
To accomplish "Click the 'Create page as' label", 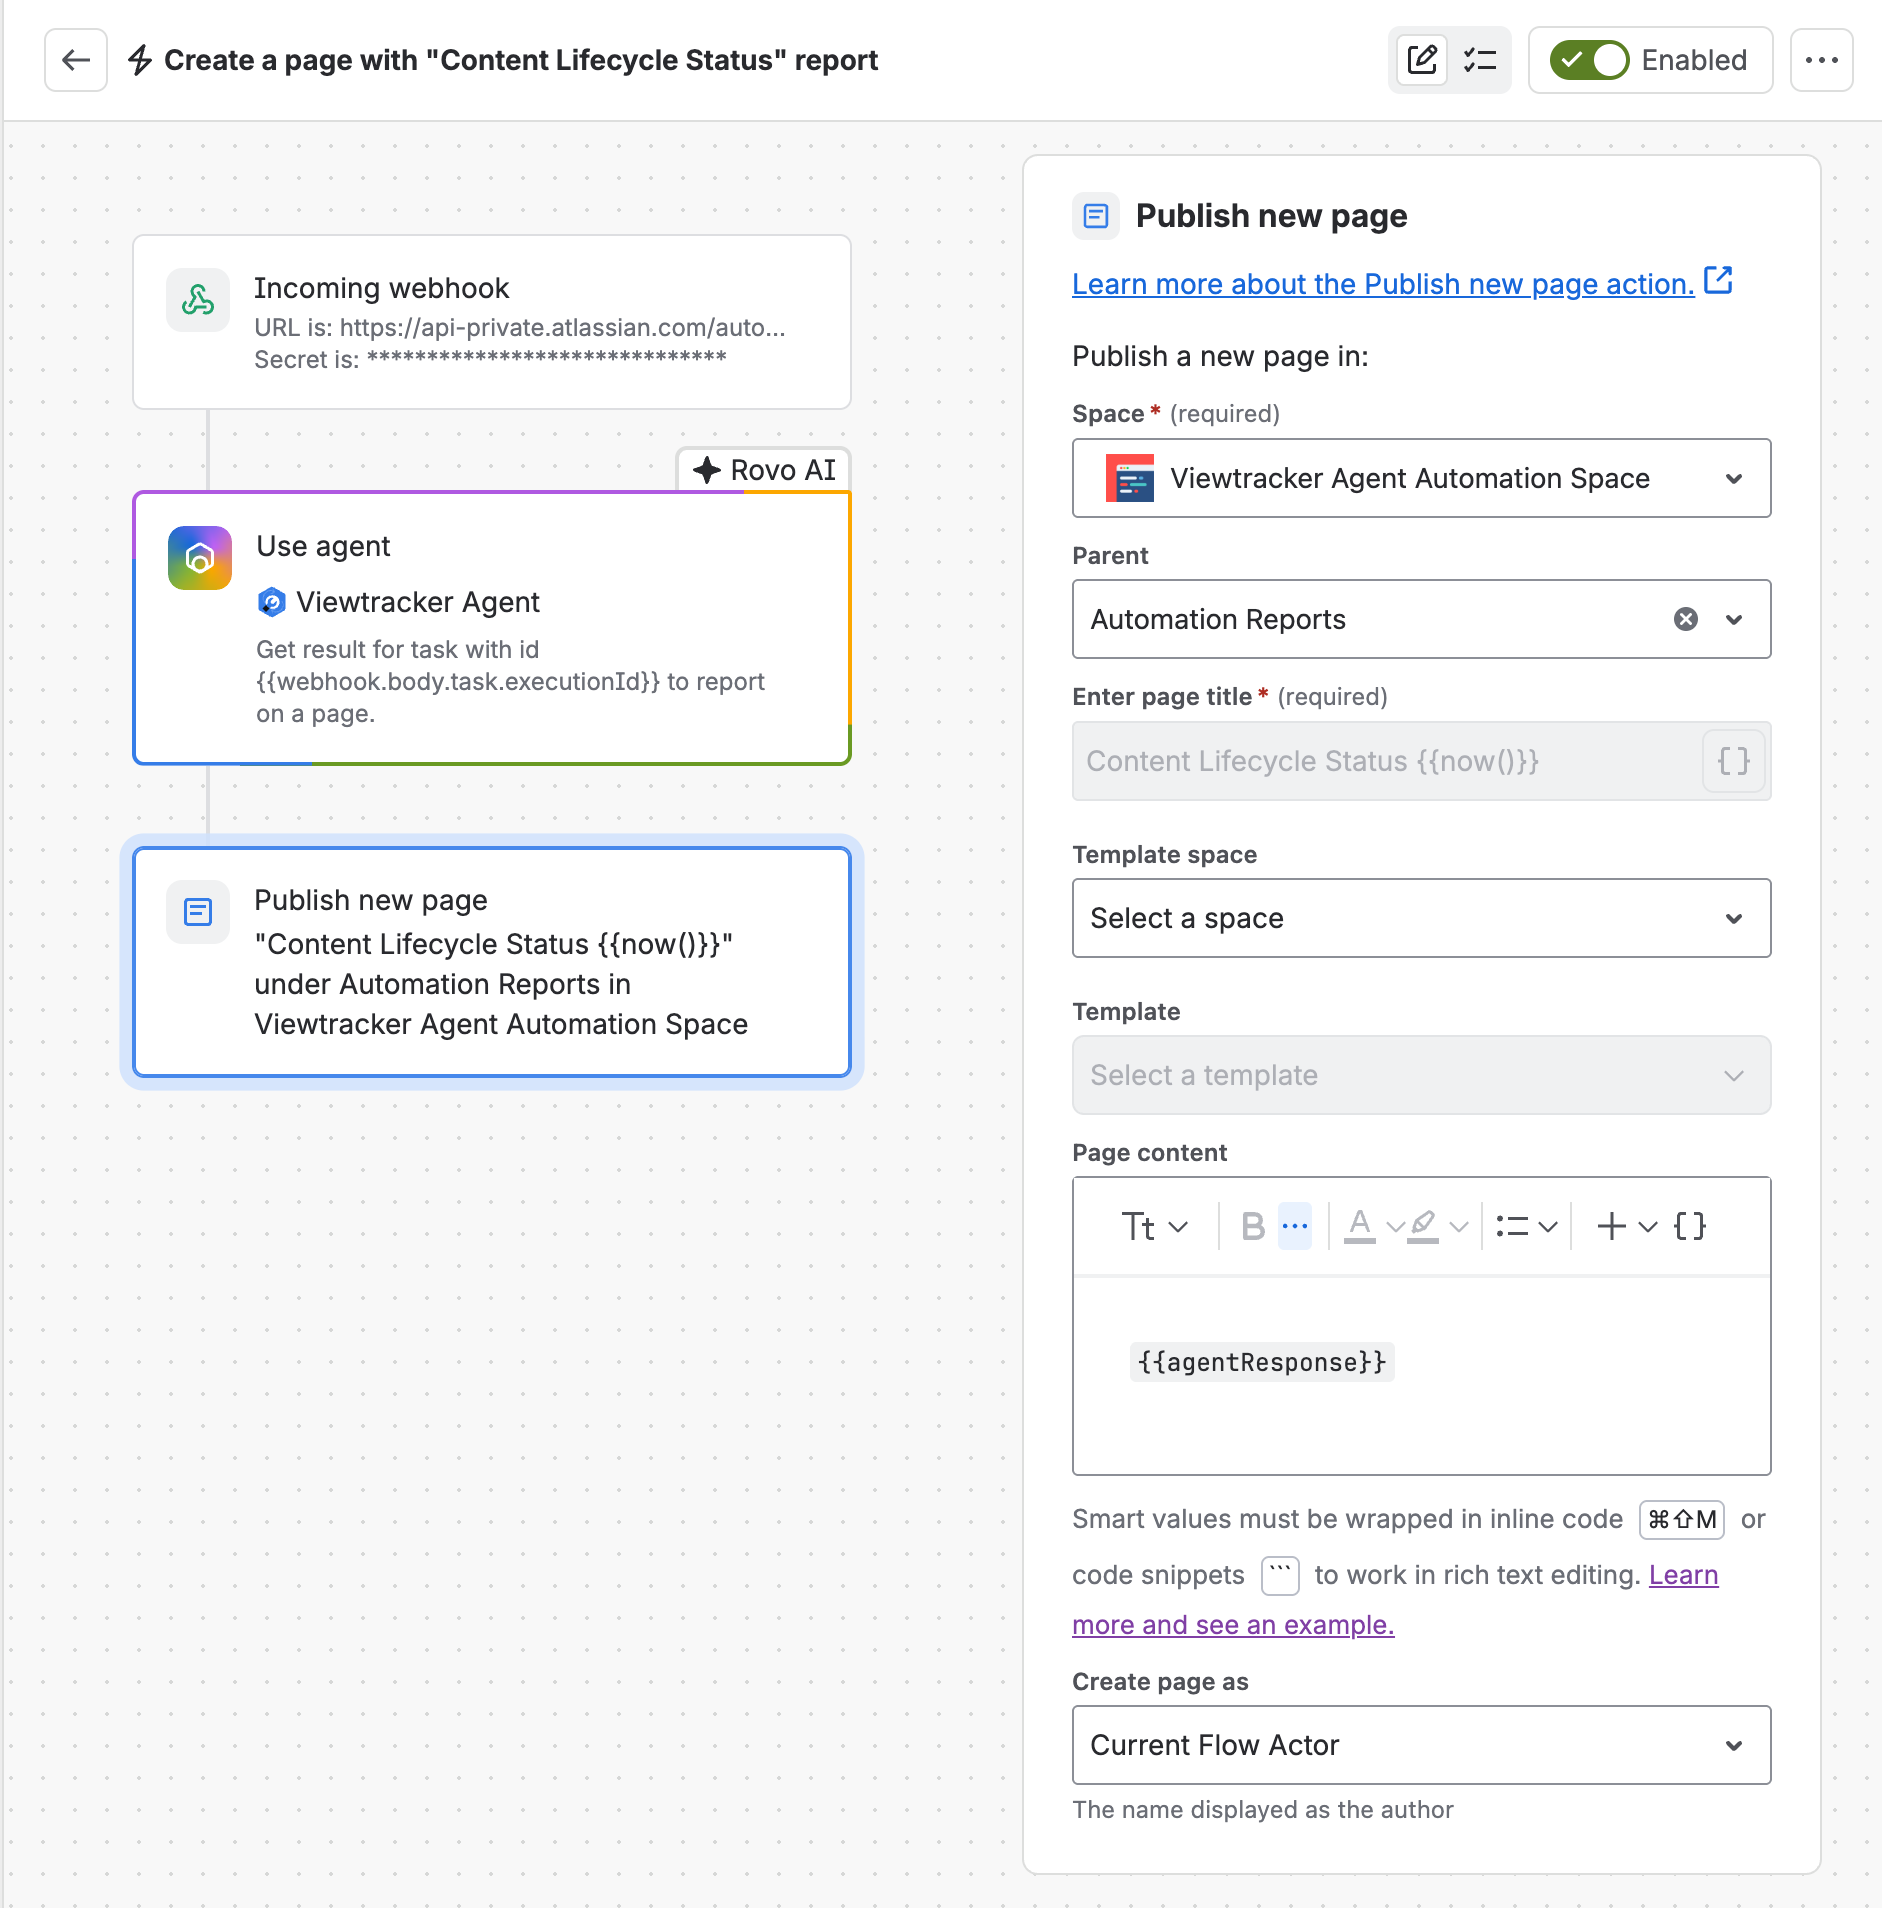I will 1160,1682.
